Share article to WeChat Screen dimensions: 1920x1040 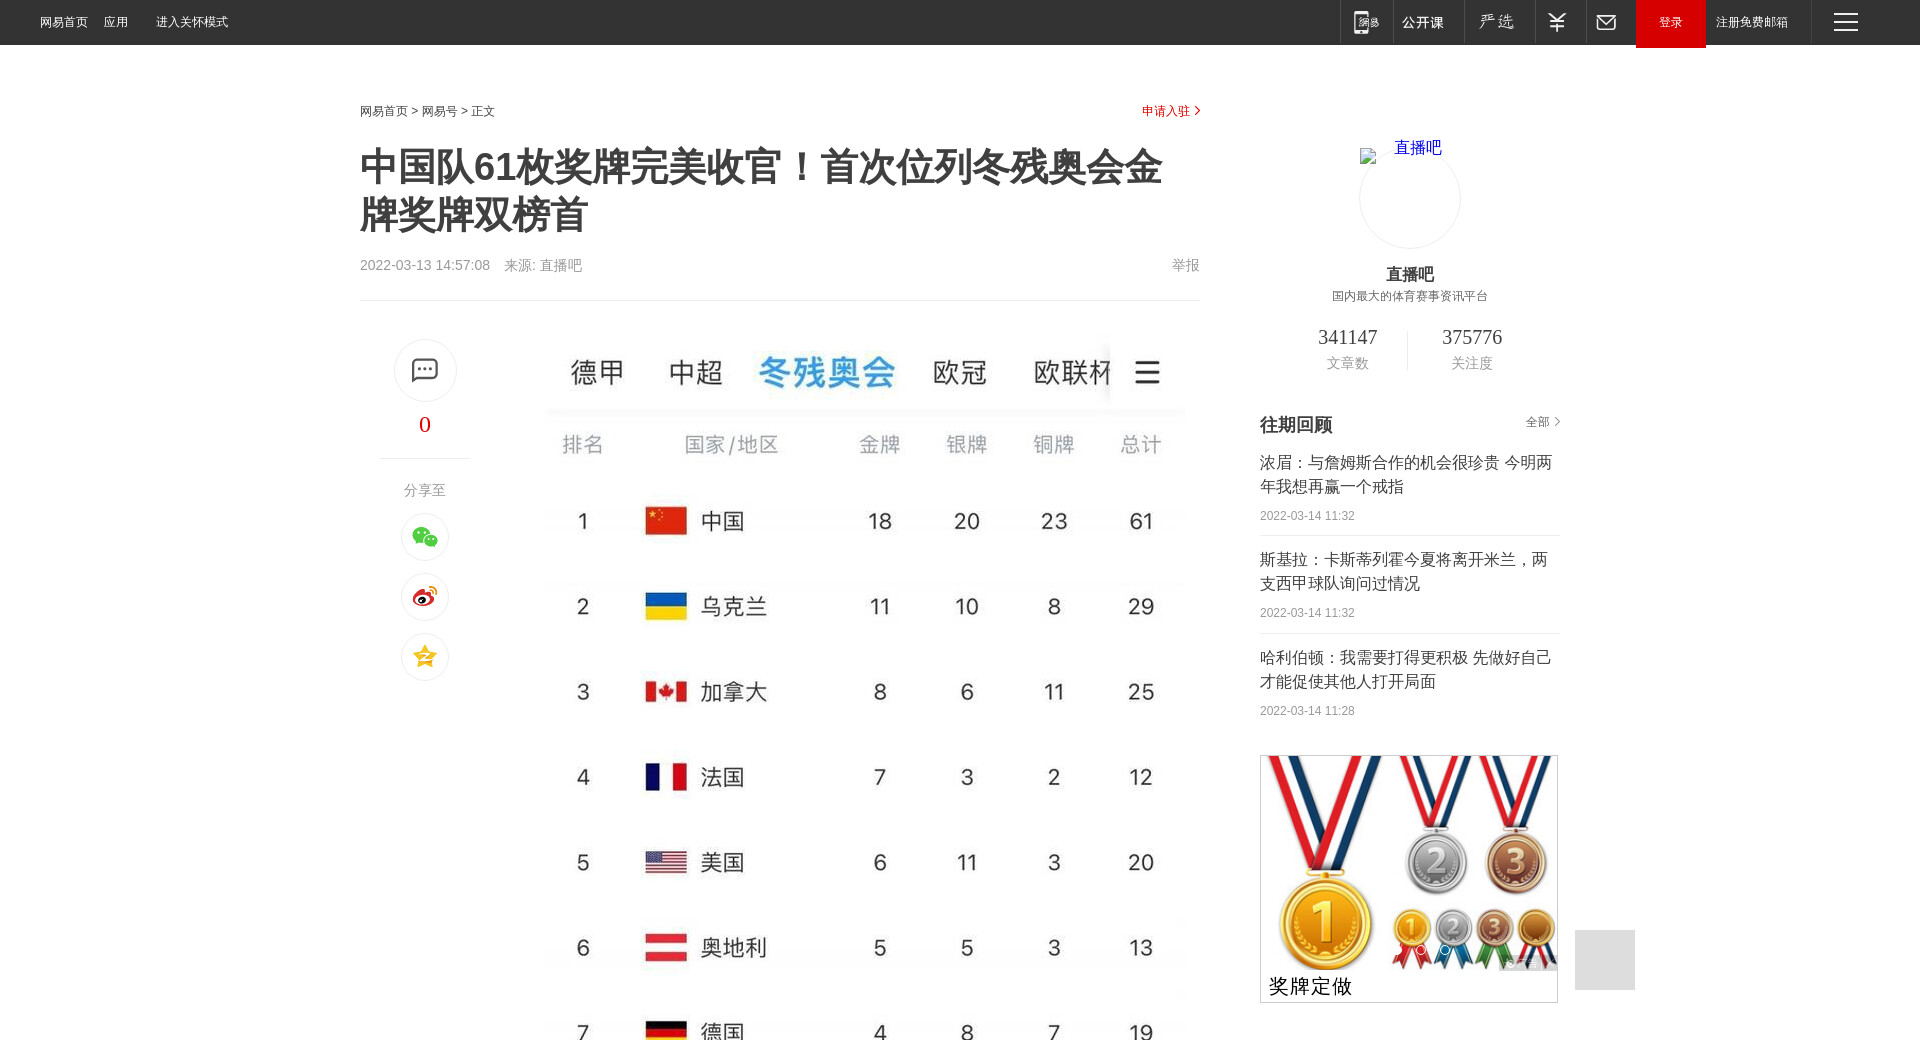(424, 538)
